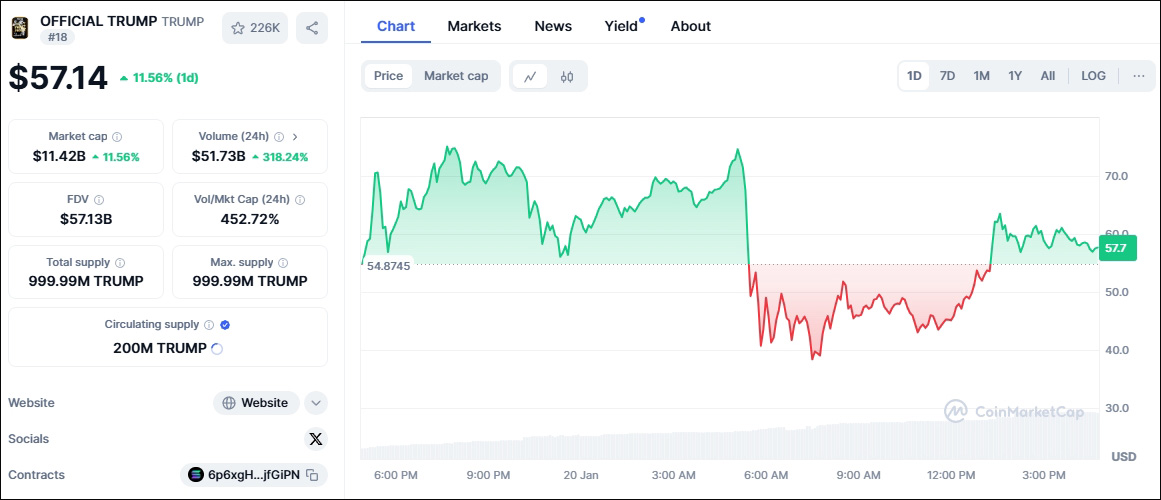Click the 57.7 current price marker
The height and width of the screenshot is (500, 1161).
pyautogui.click(x=1117, y=247)
